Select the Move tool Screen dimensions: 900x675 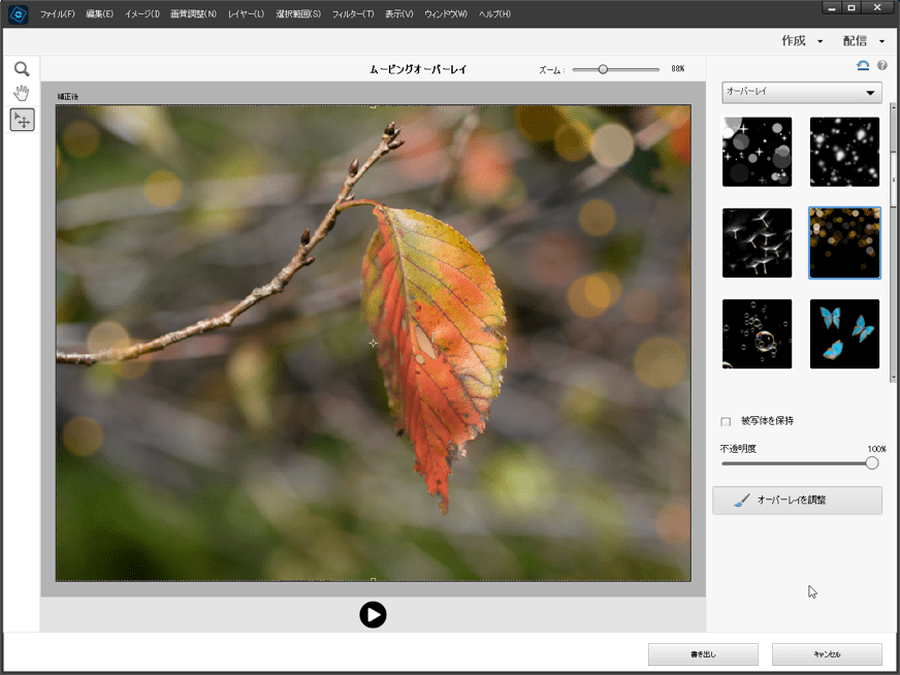[21, 120]
